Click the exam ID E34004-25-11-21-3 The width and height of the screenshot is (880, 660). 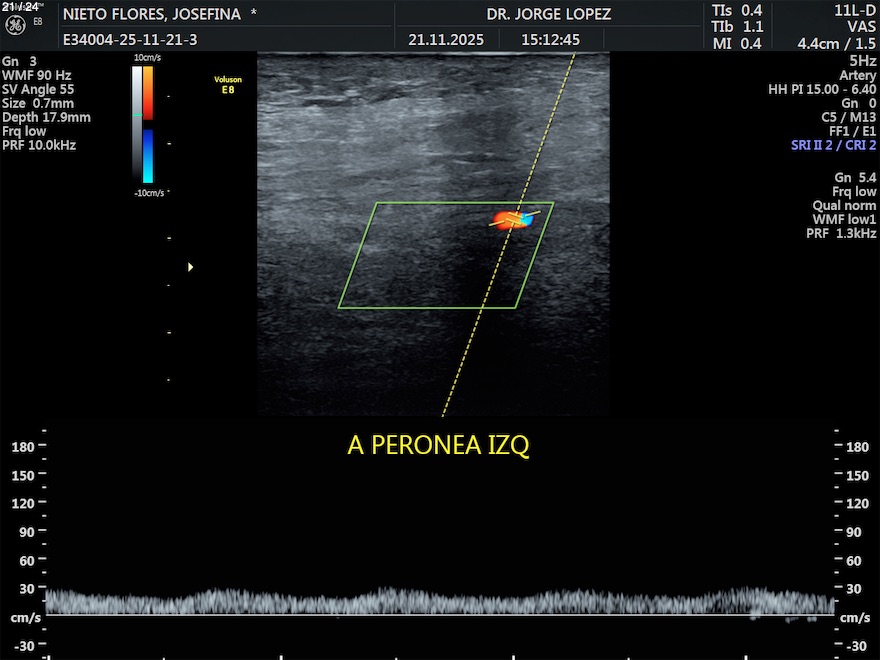[x=130, y=40]
